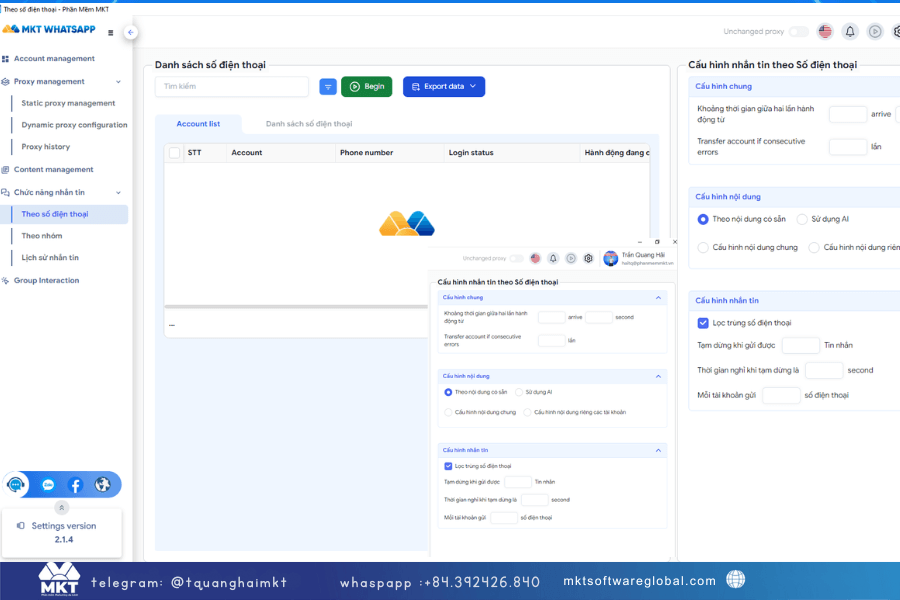Click the play tutorial icon in header
900x600 pixels.
tap(875, 32)
